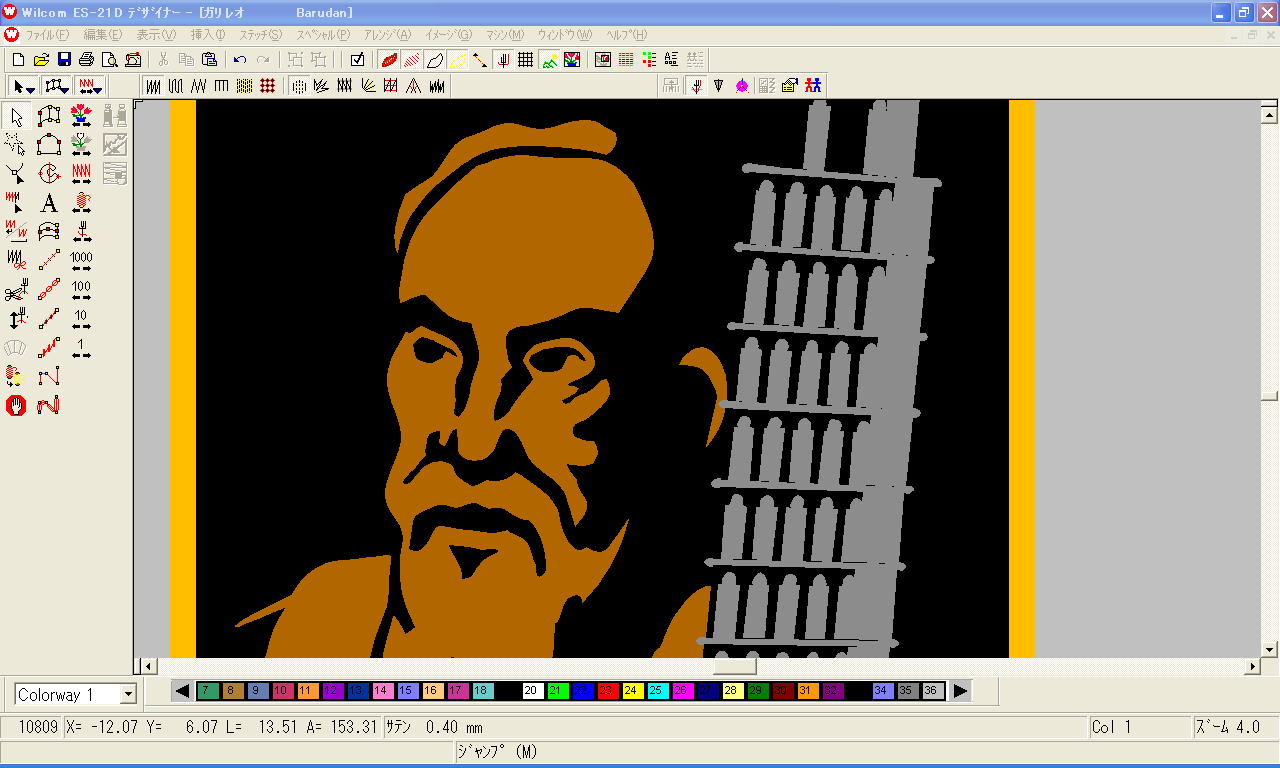This screenshot has height=768, width=1280.
Task: Pick color swatch 24 yellow
Action: point(633,691)
